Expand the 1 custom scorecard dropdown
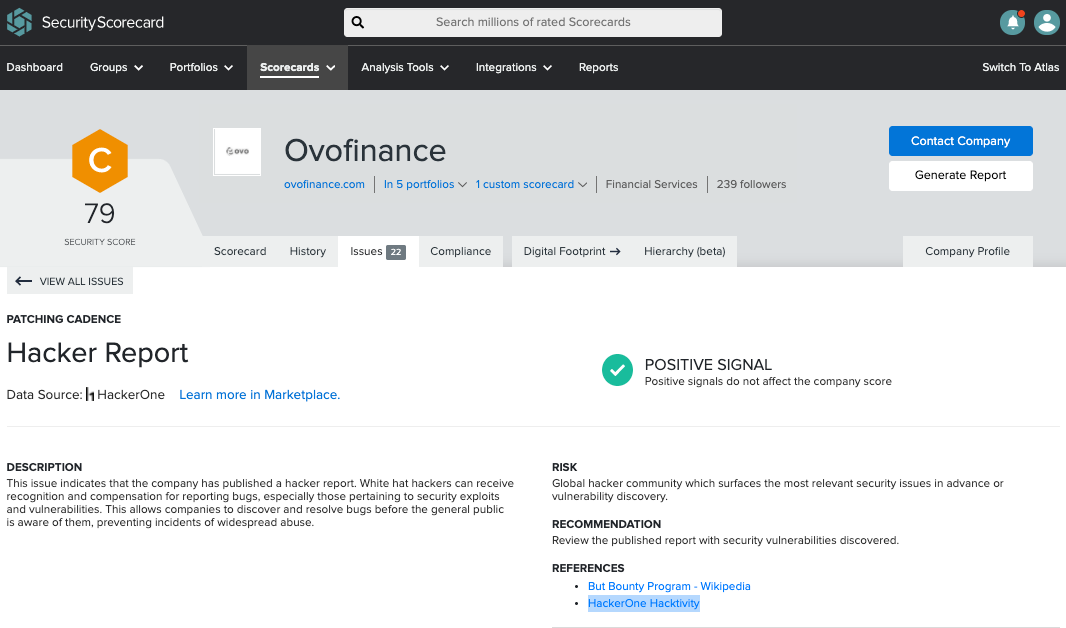Viewport: 1066px width, 628px height. click(531, 184)
